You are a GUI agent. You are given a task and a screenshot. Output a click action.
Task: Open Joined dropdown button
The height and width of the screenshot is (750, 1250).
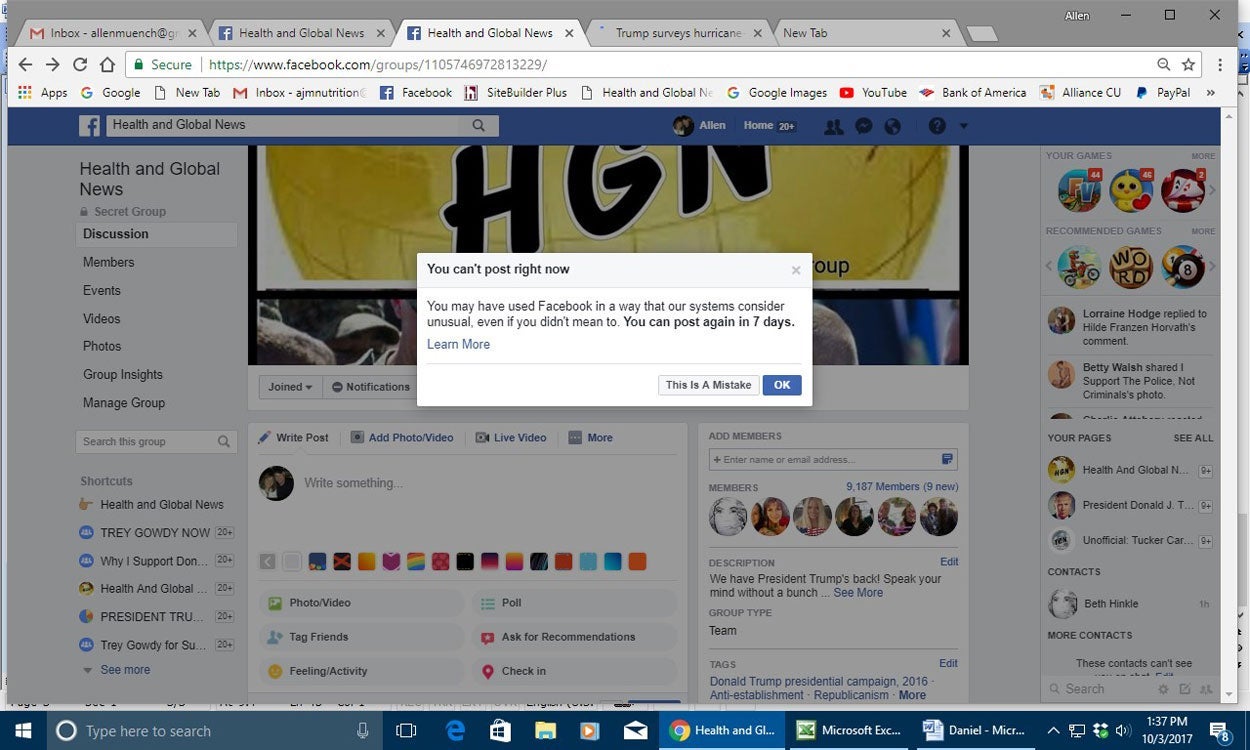(x=290, y=387)
